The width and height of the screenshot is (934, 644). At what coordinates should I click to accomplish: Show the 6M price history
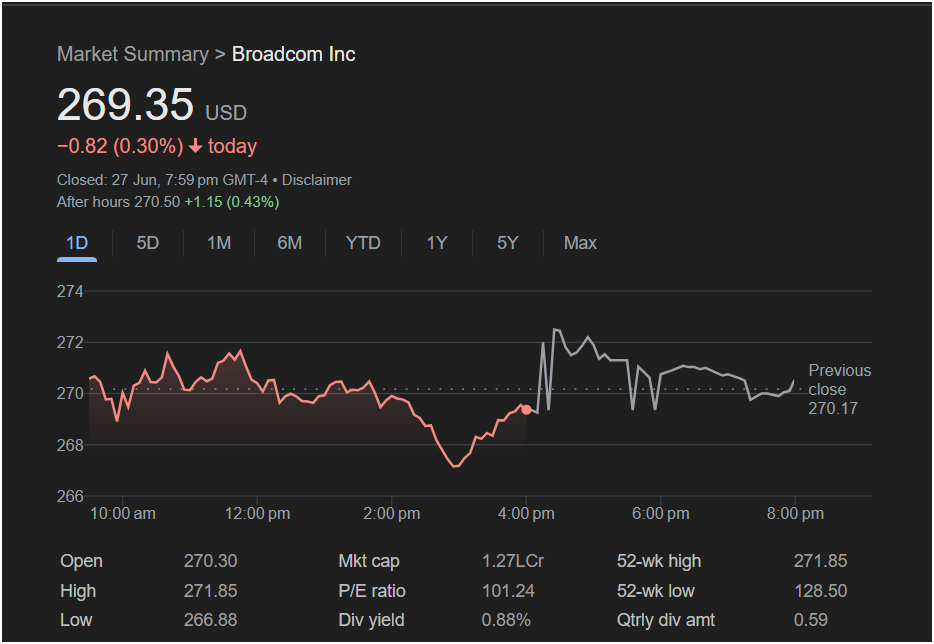click(289, 243)
